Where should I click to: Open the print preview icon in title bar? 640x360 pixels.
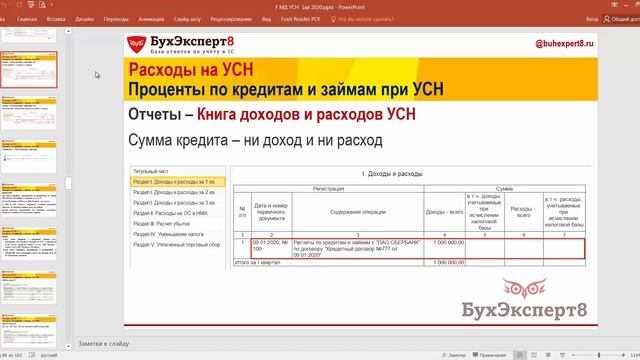42,5
